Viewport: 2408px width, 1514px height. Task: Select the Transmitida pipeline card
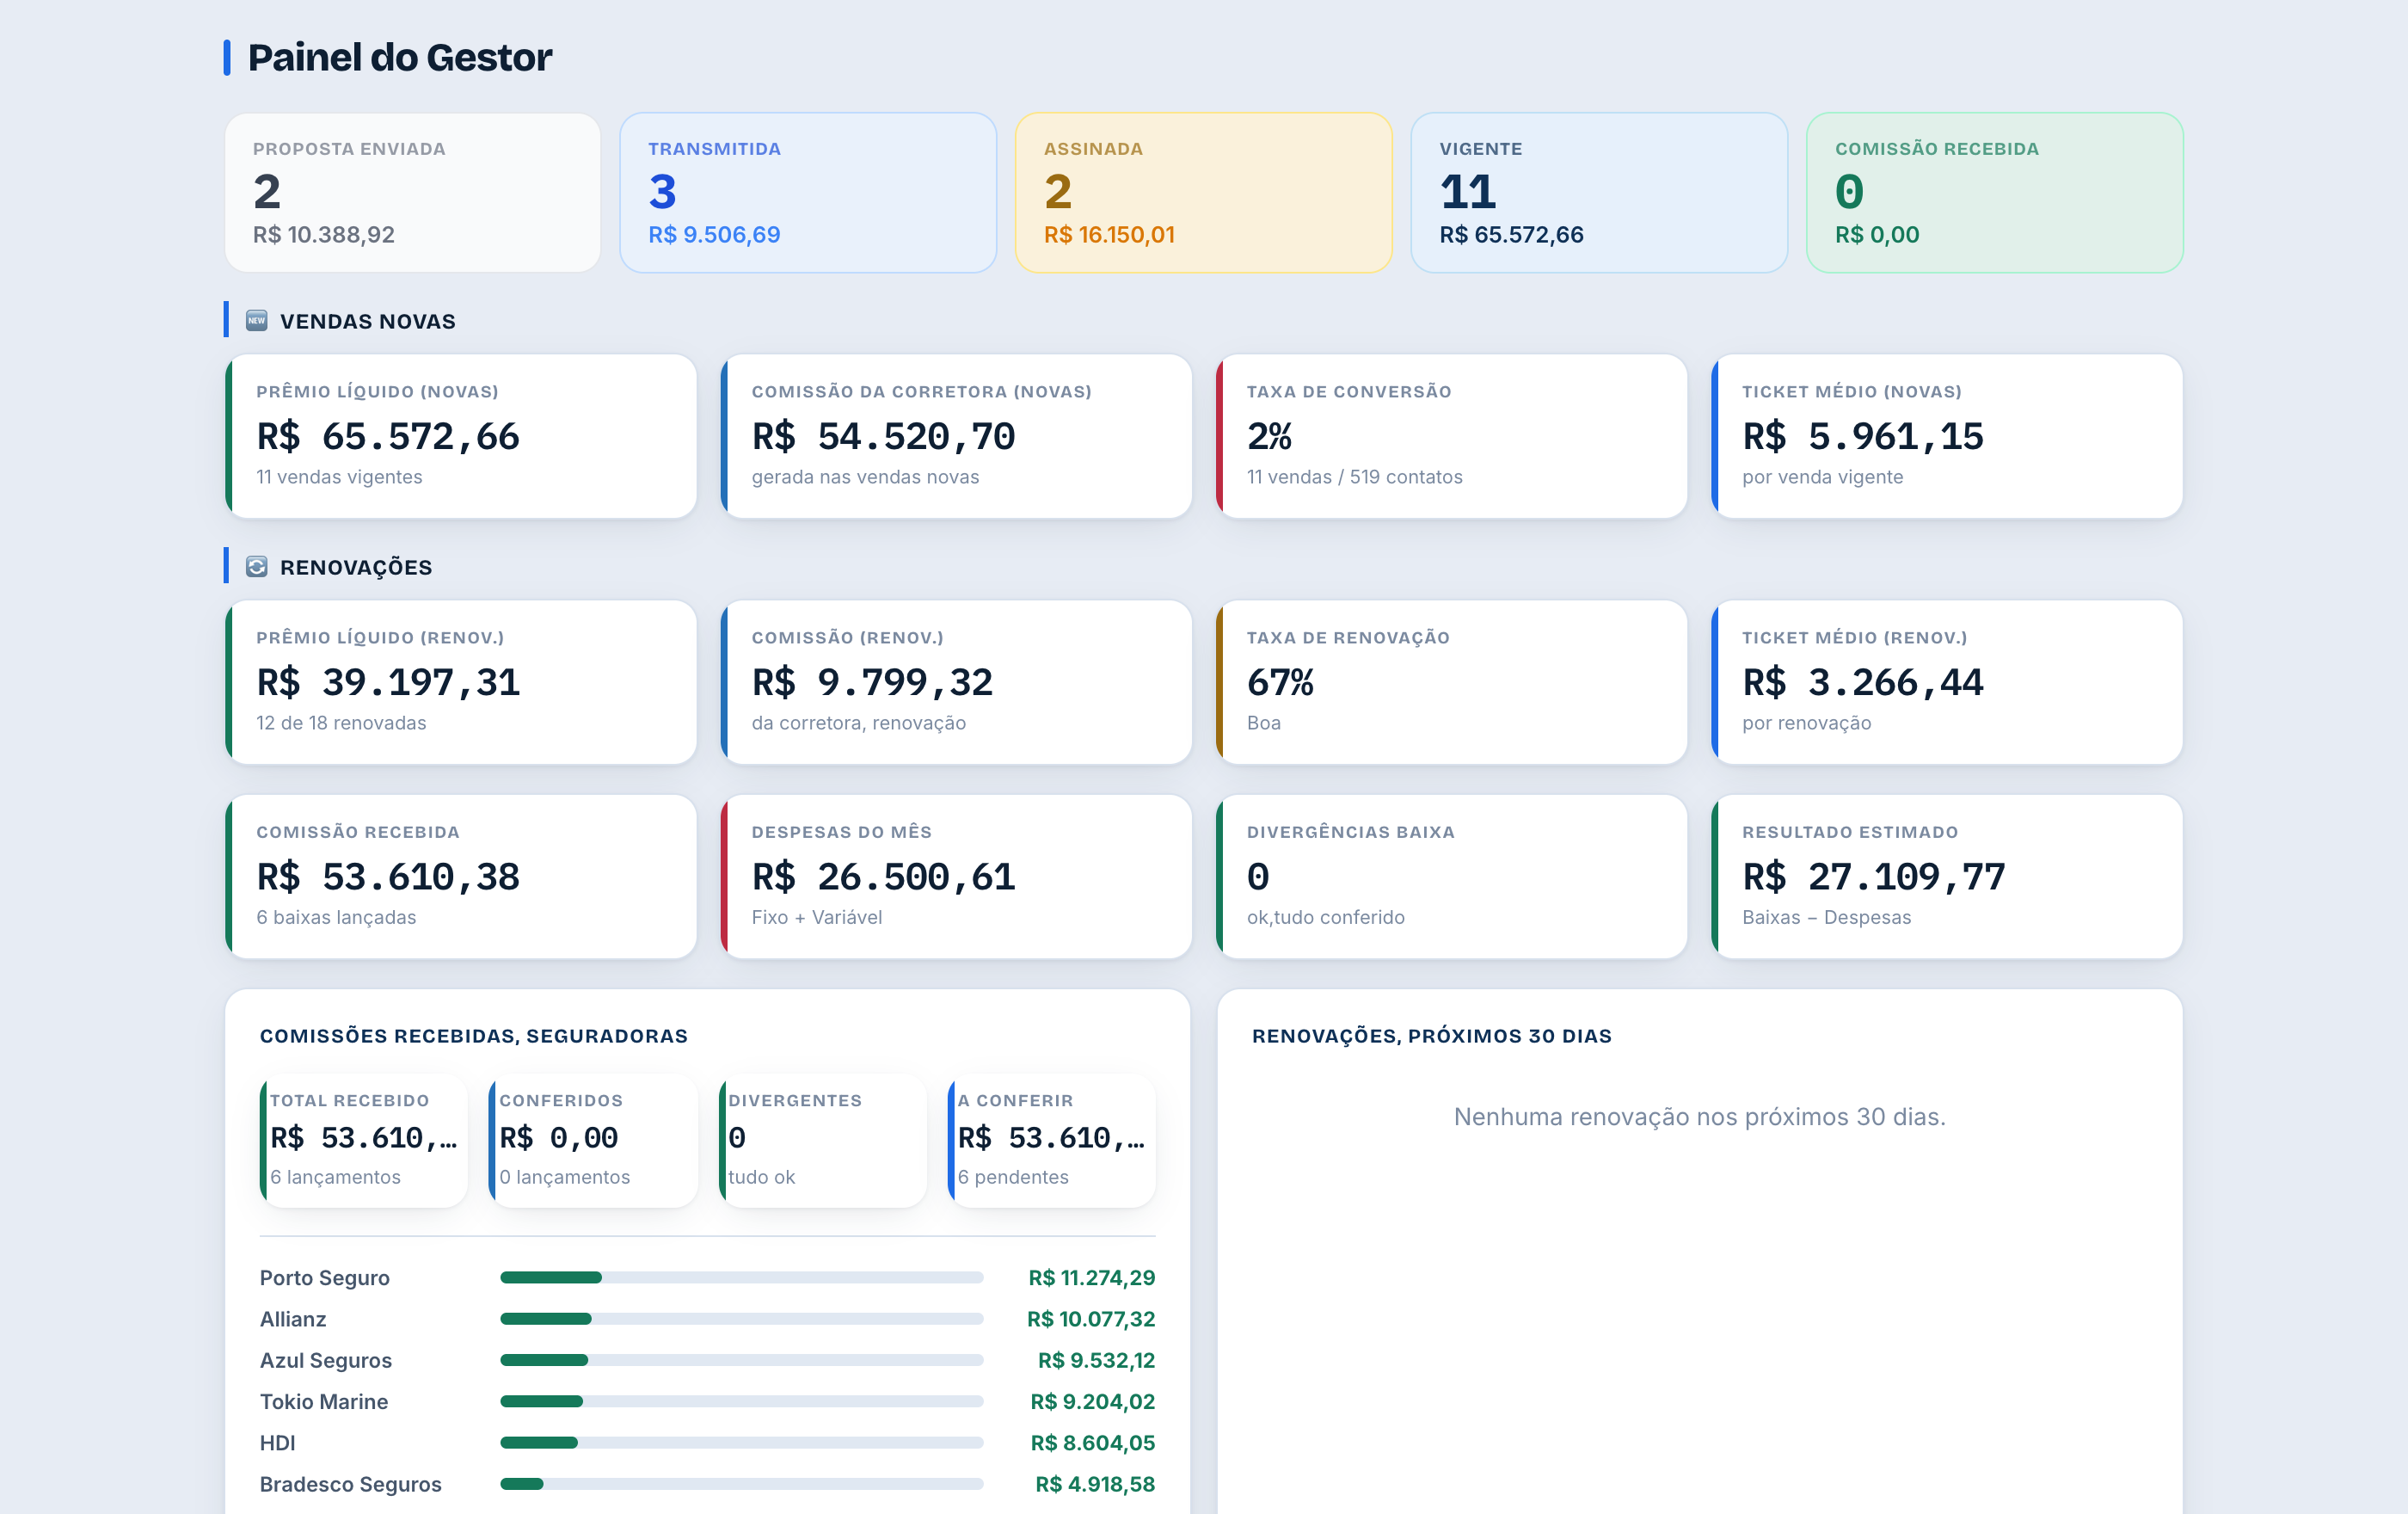[x=808, y=192]
